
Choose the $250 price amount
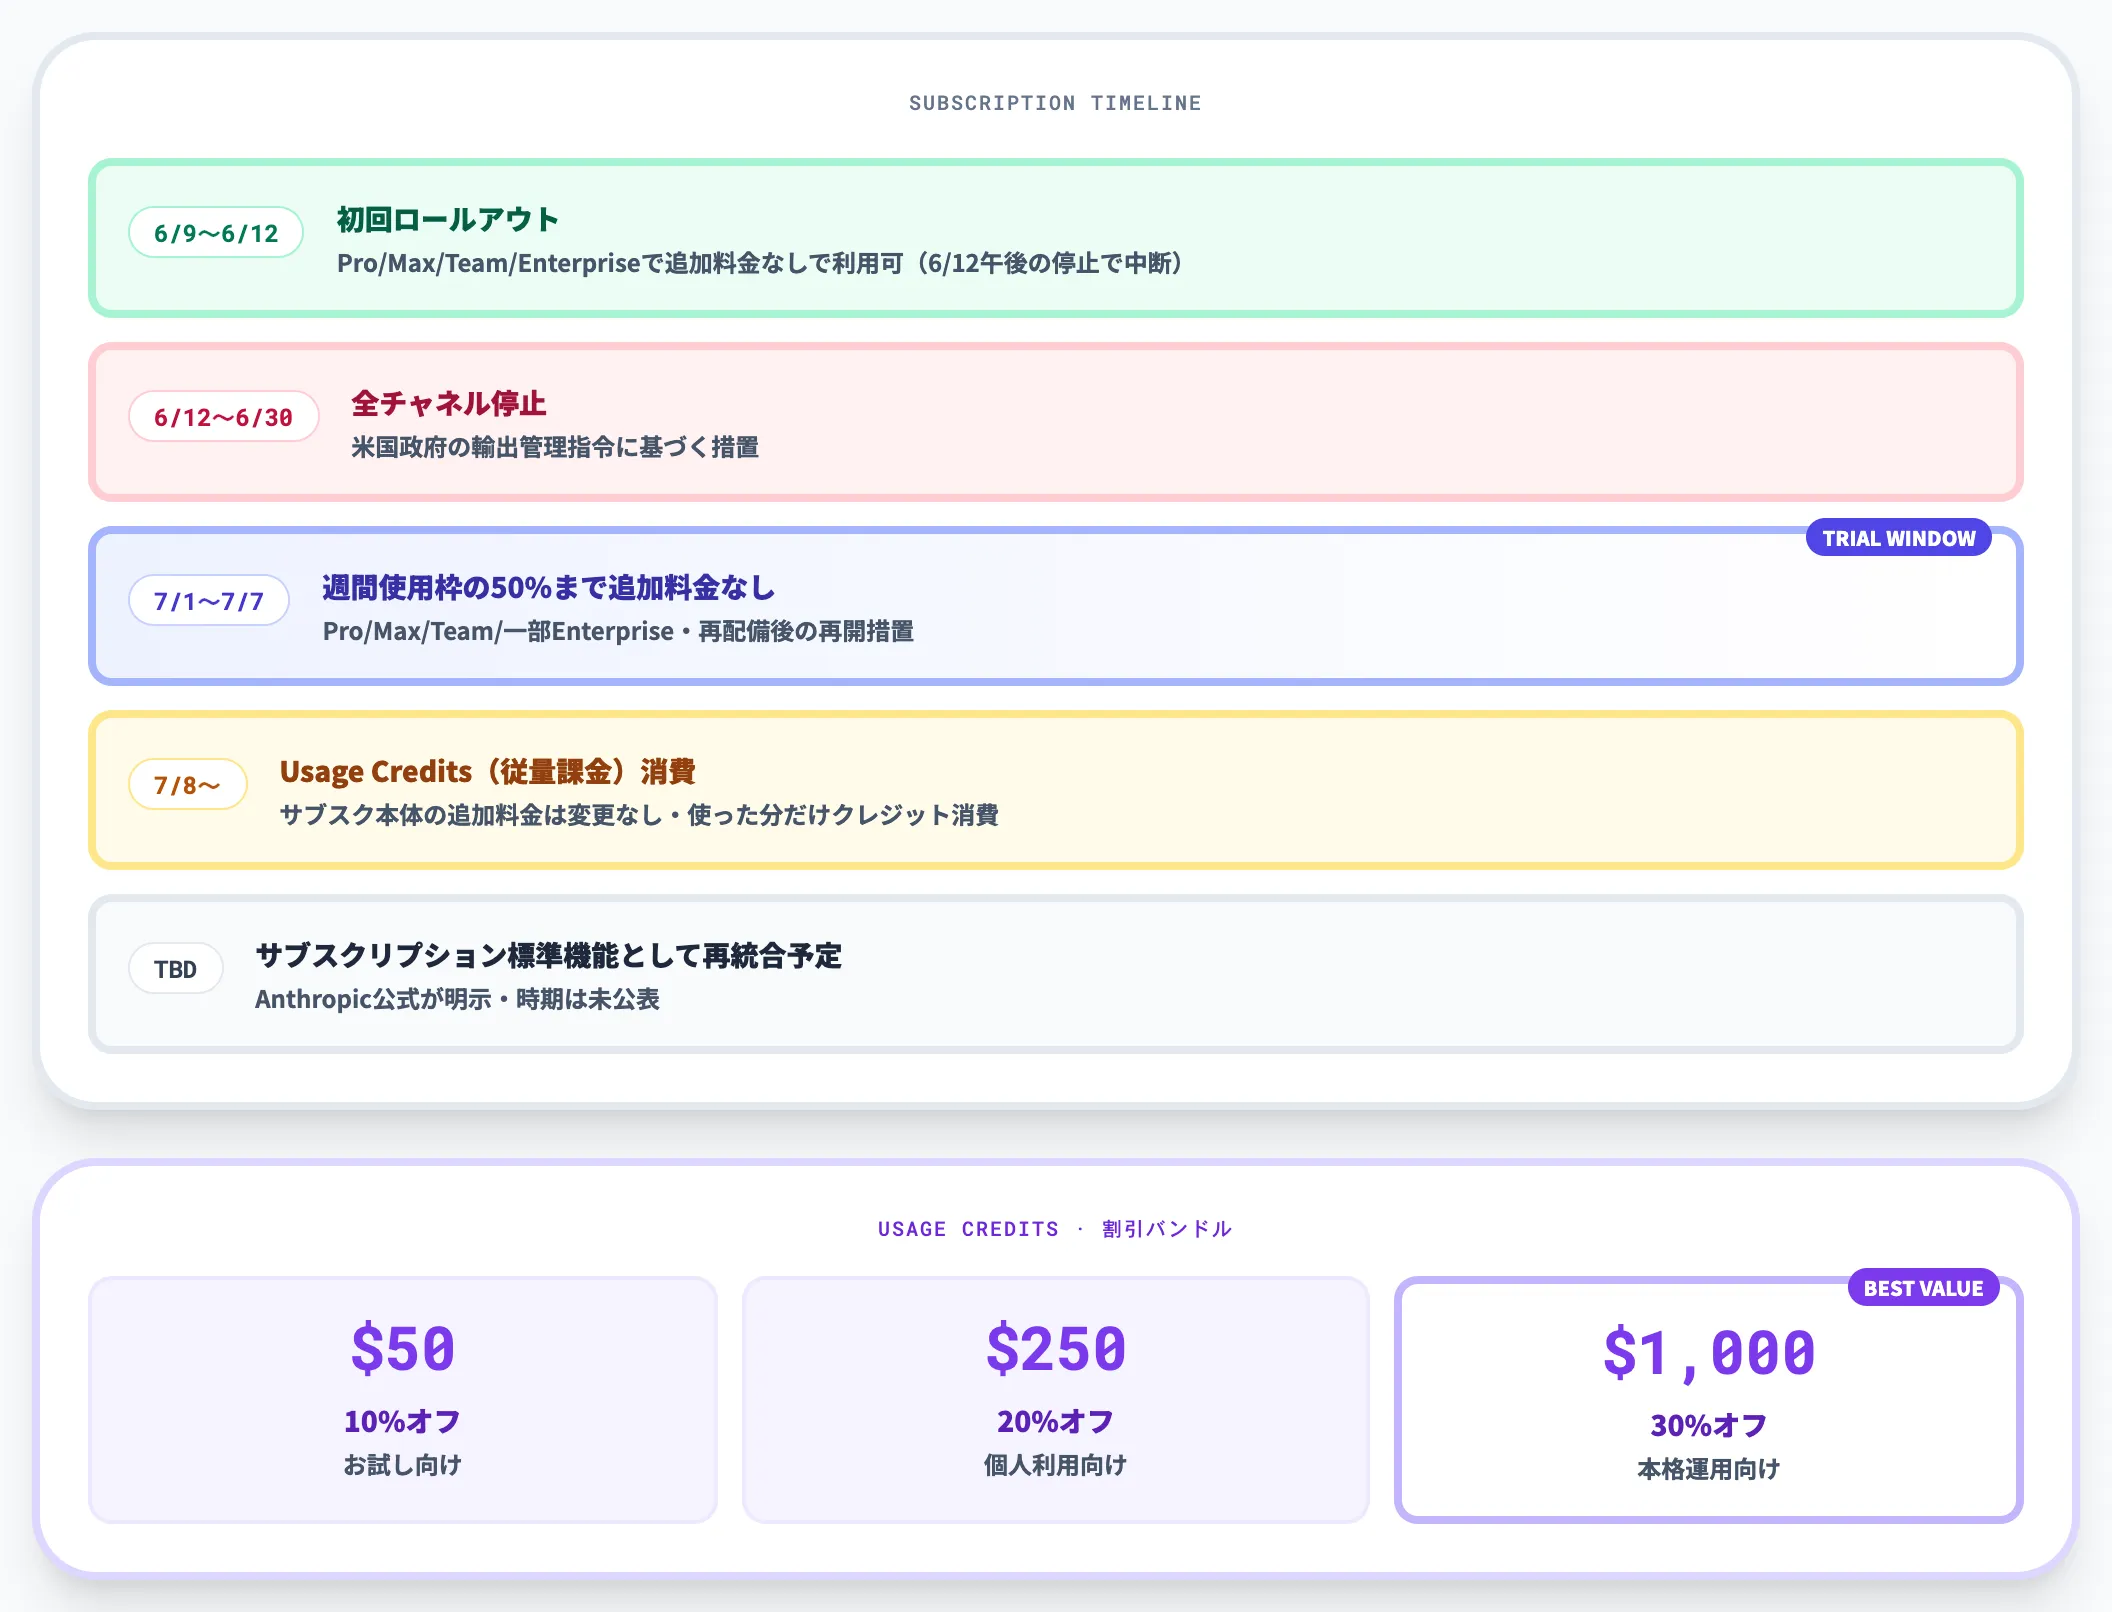tap(1056, 1348)
